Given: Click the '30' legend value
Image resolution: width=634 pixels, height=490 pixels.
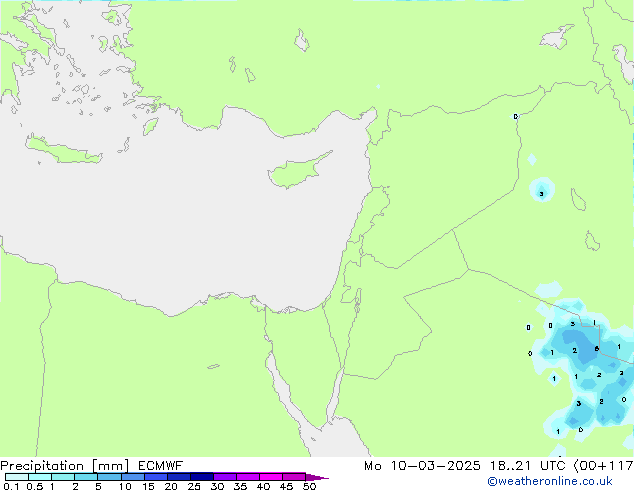Looking at the screenshot, I should (217, 486).
